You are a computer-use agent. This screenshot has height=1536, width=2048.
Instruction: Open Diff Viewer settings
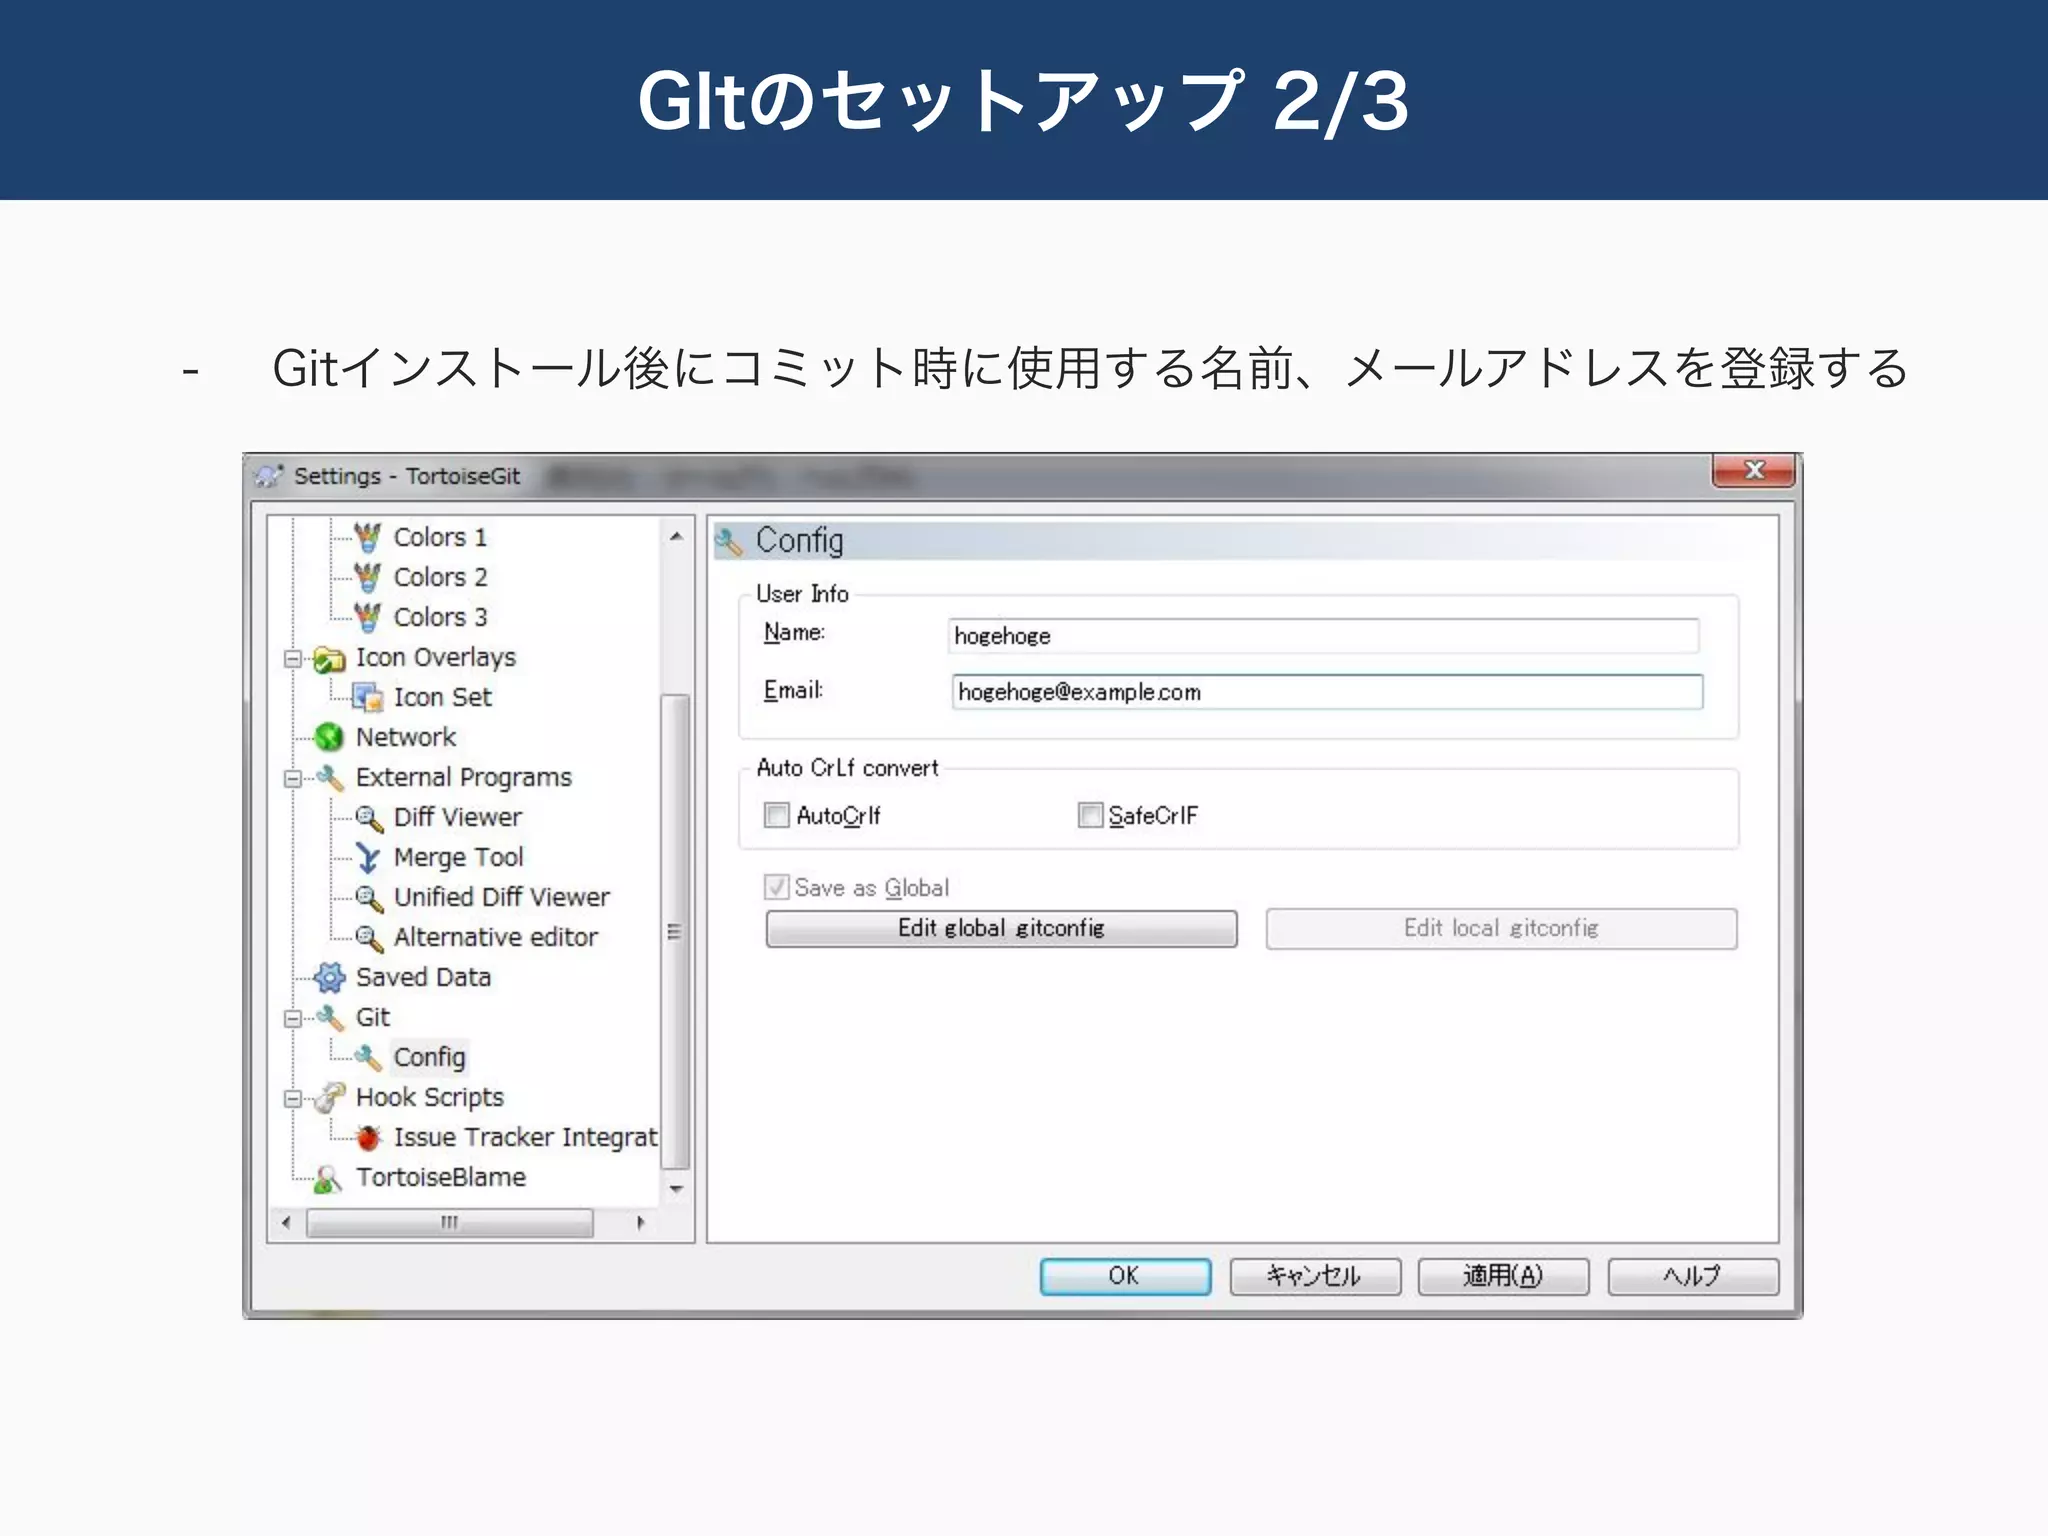458,817
